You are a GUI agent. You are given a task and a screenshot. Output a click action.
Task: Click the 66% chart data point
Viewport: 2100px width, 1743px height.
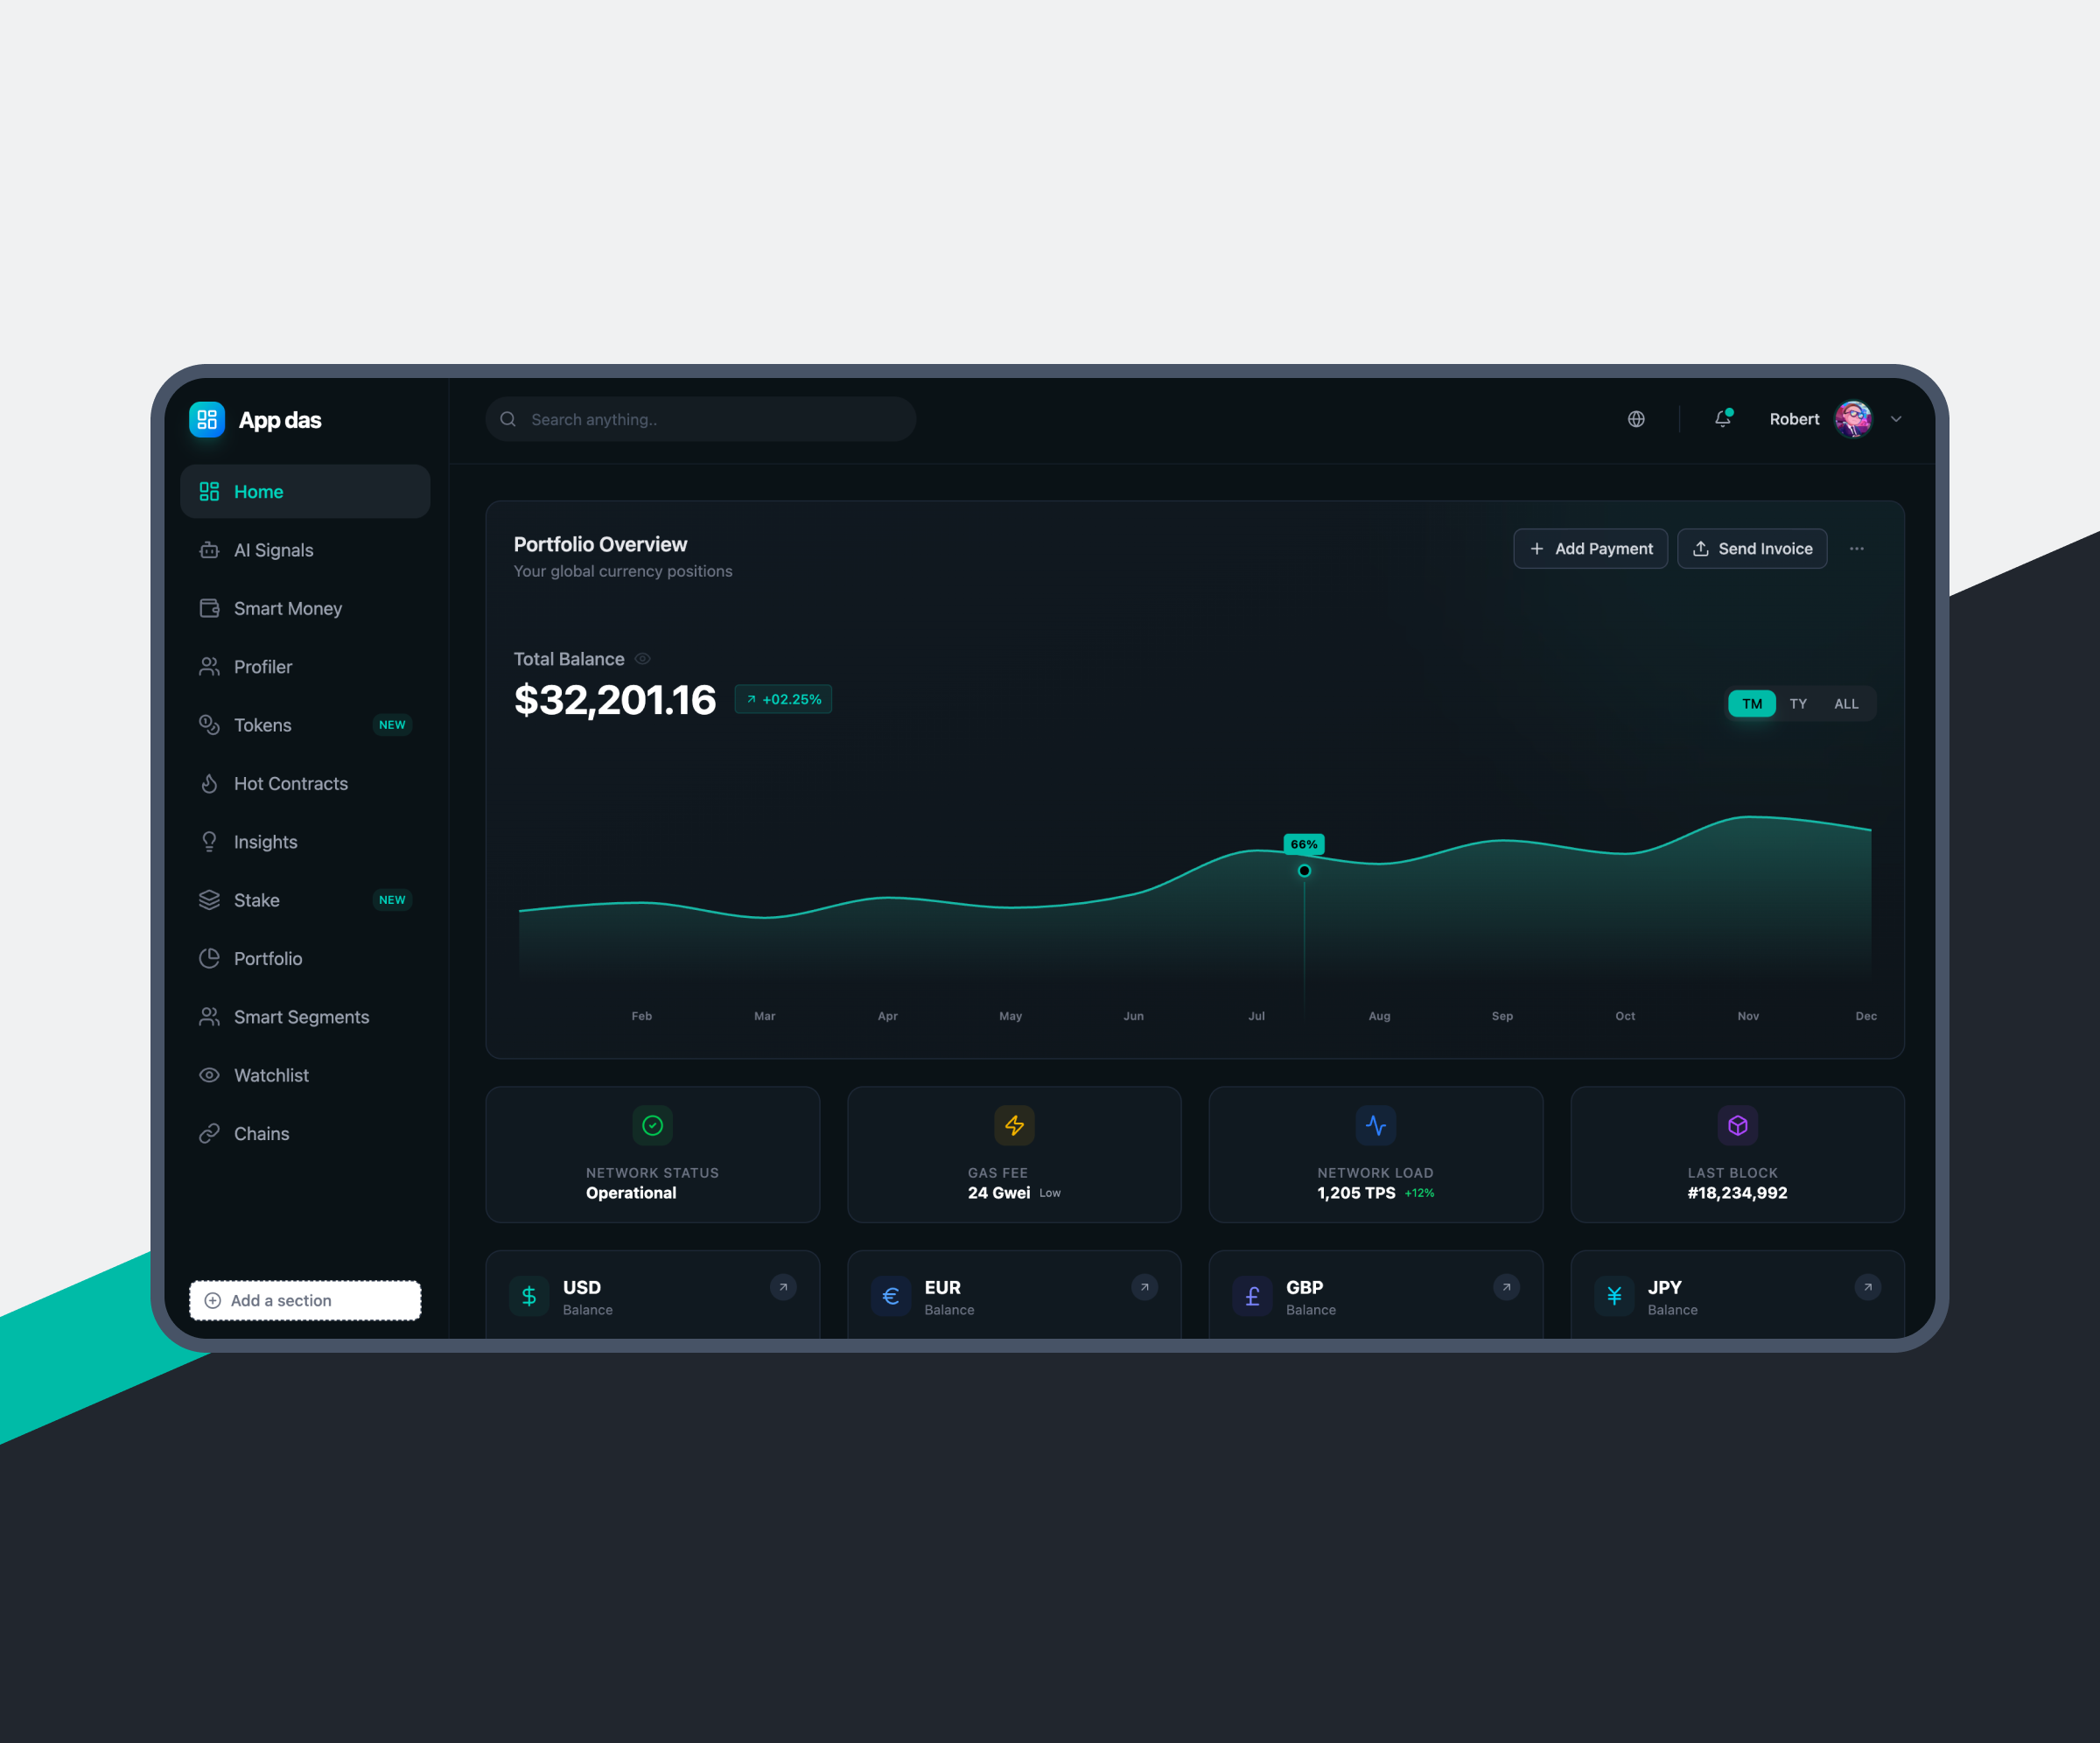(x=1304, y=871)
